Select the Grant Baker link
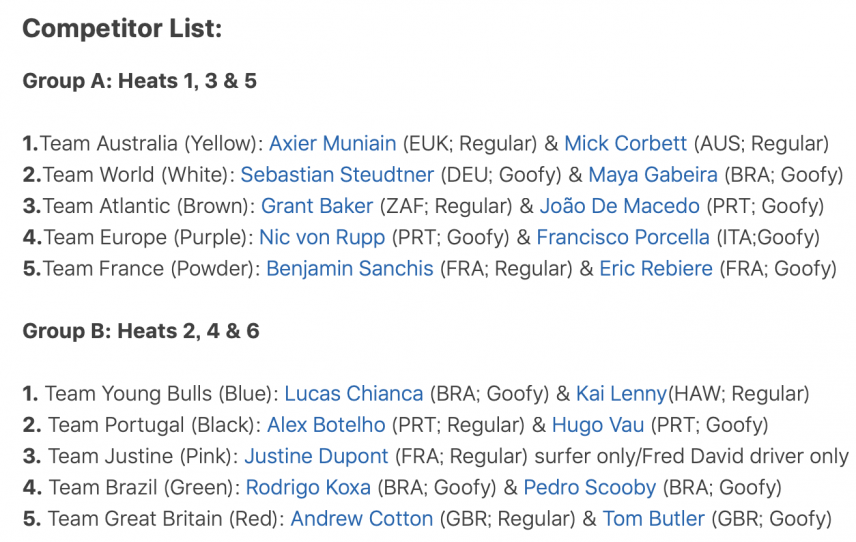Screen dimensions: 856x542 coord(317,206)
